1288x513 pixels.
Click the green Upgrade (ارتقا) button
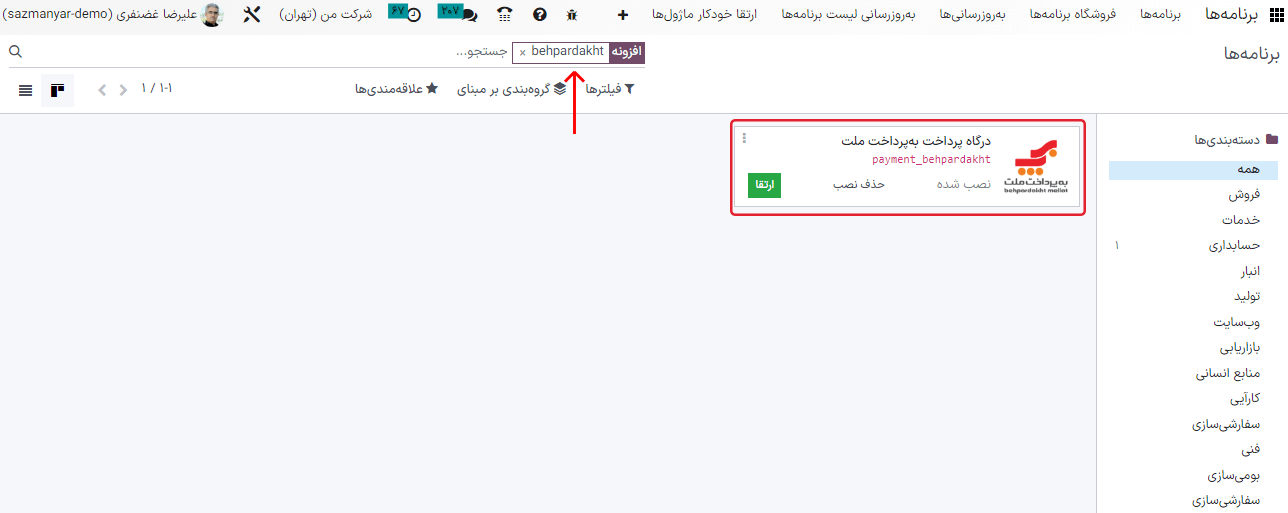764,185
